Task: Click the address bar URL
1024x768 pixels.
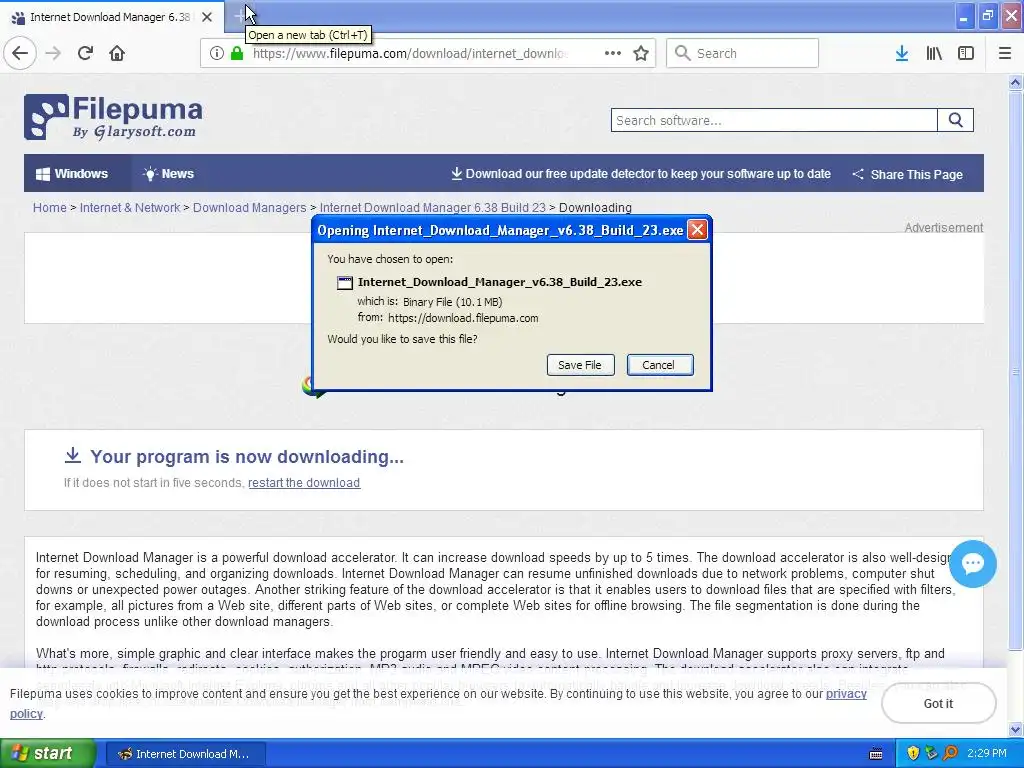Action: [x=410, y=54]
